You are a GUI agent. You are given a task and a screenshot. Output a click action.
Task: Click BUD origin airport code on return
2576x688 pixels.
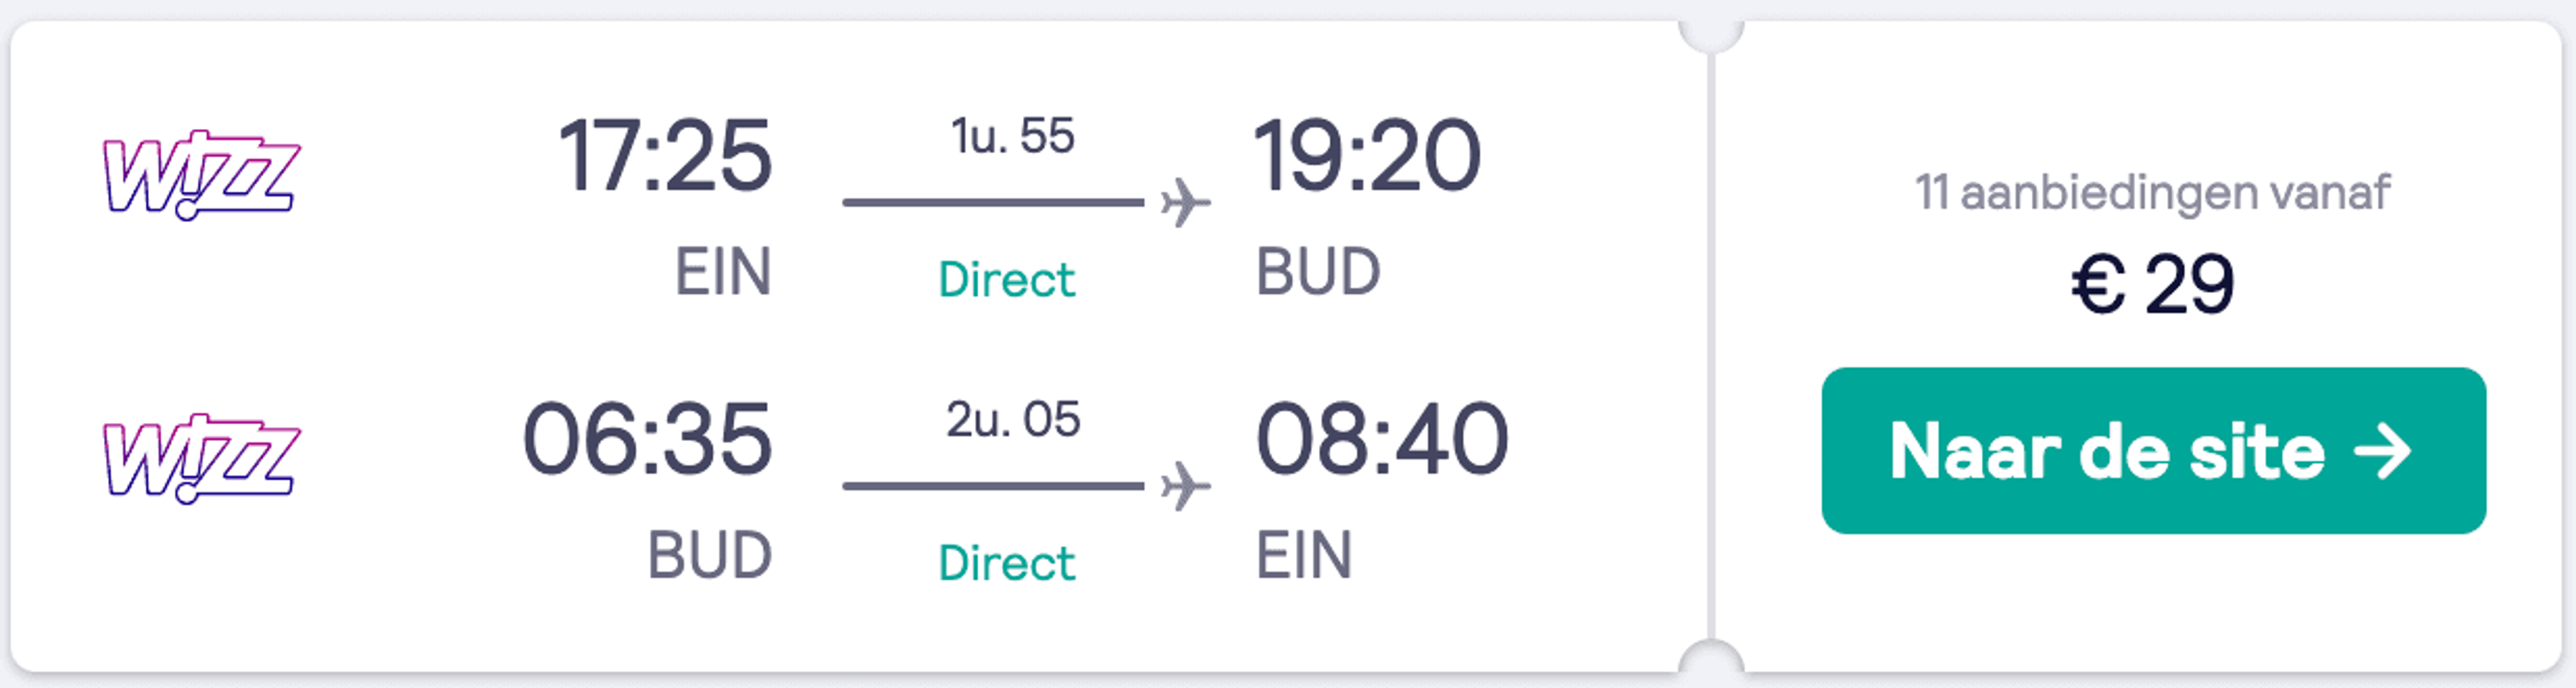(x=710, y=556)
